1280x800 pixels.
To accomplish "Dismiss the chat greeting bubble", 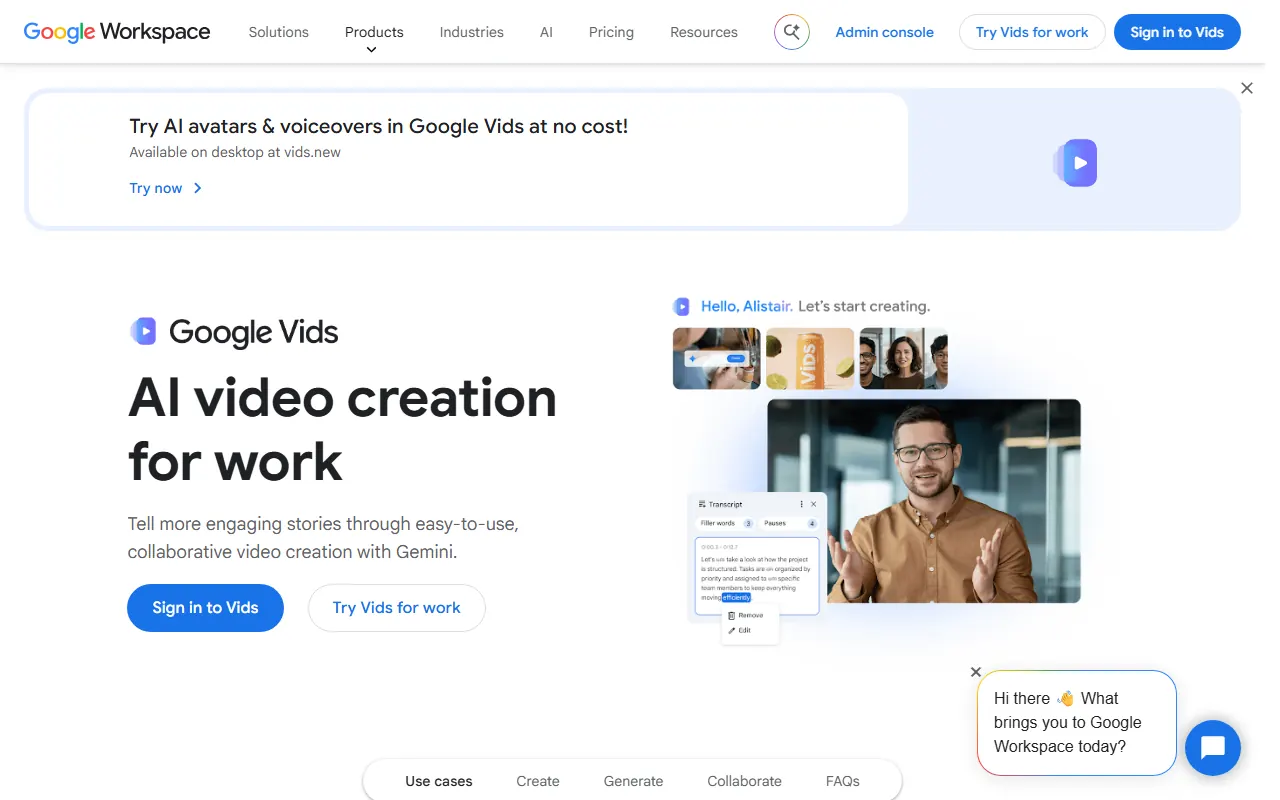I will pyautogui.click(x=976, y=672).
